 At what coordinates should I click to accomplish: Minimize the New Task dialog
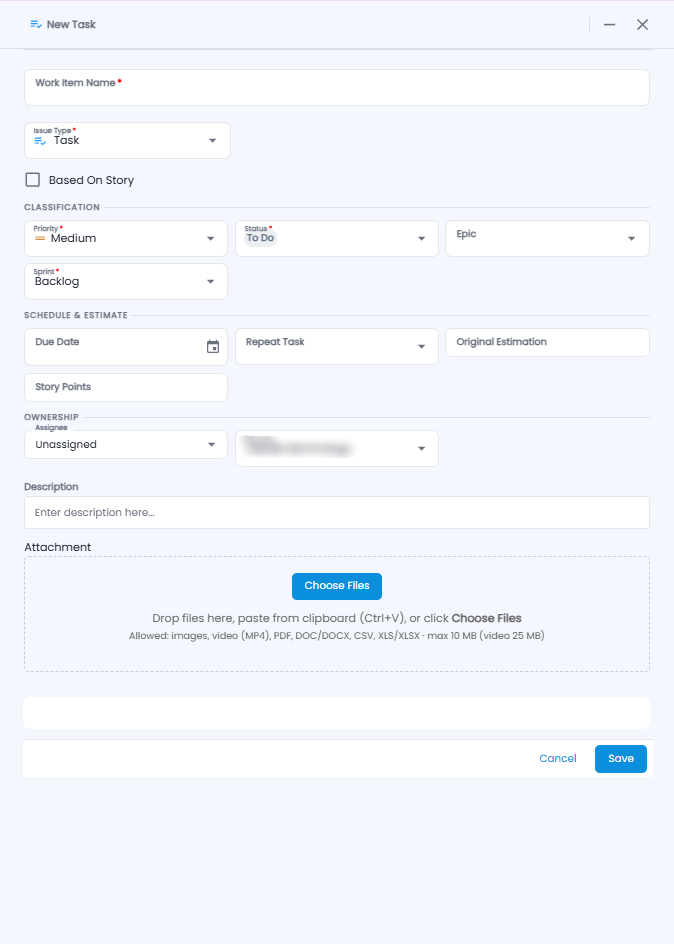pos(610,25)
